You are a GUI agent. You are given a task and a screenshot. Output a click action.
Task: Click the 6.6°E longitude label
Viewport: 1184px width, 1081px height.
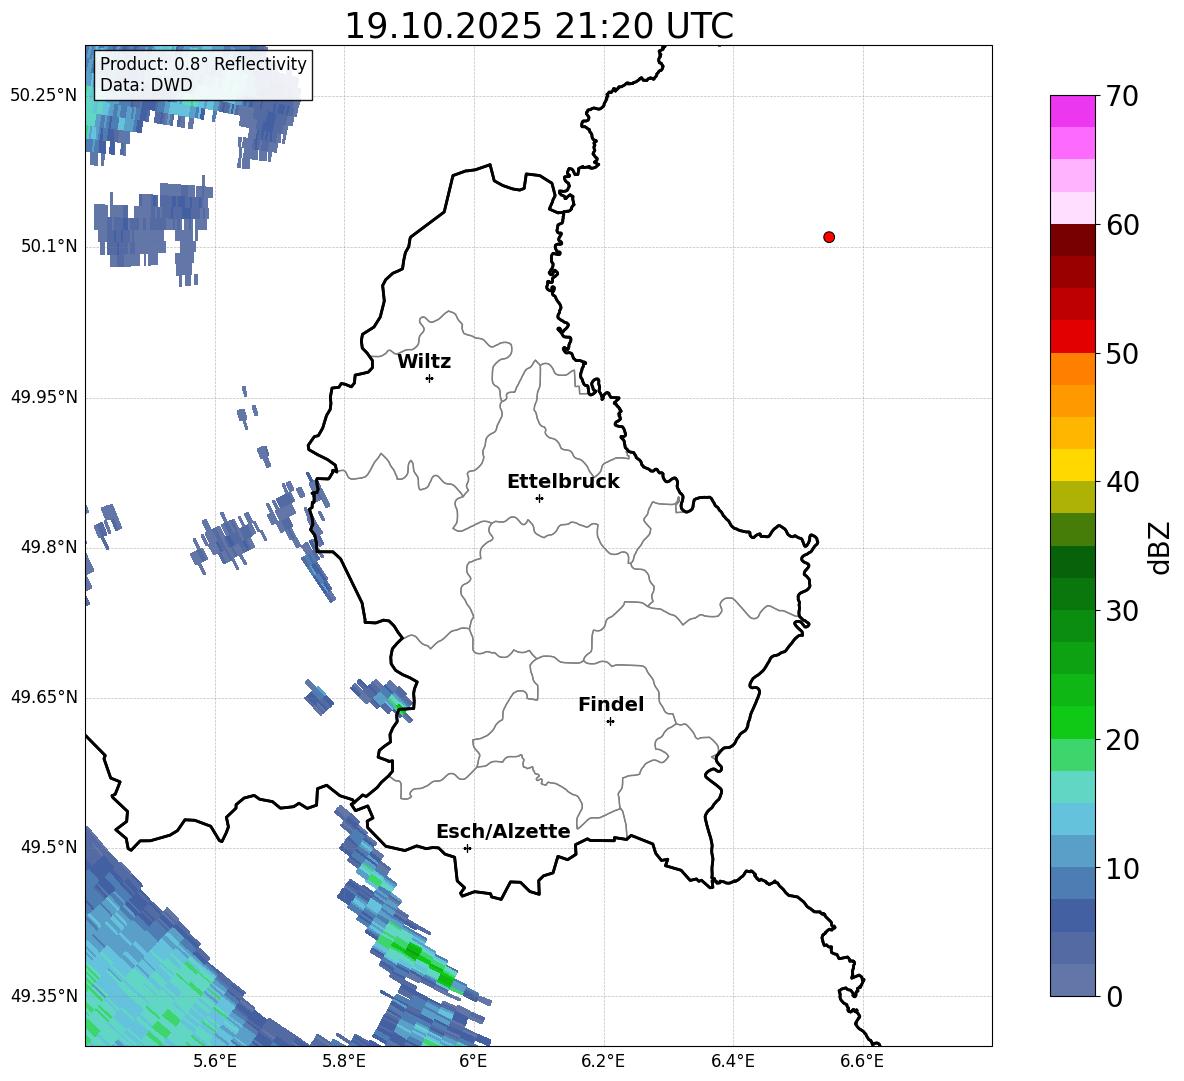coord(862,1061)
